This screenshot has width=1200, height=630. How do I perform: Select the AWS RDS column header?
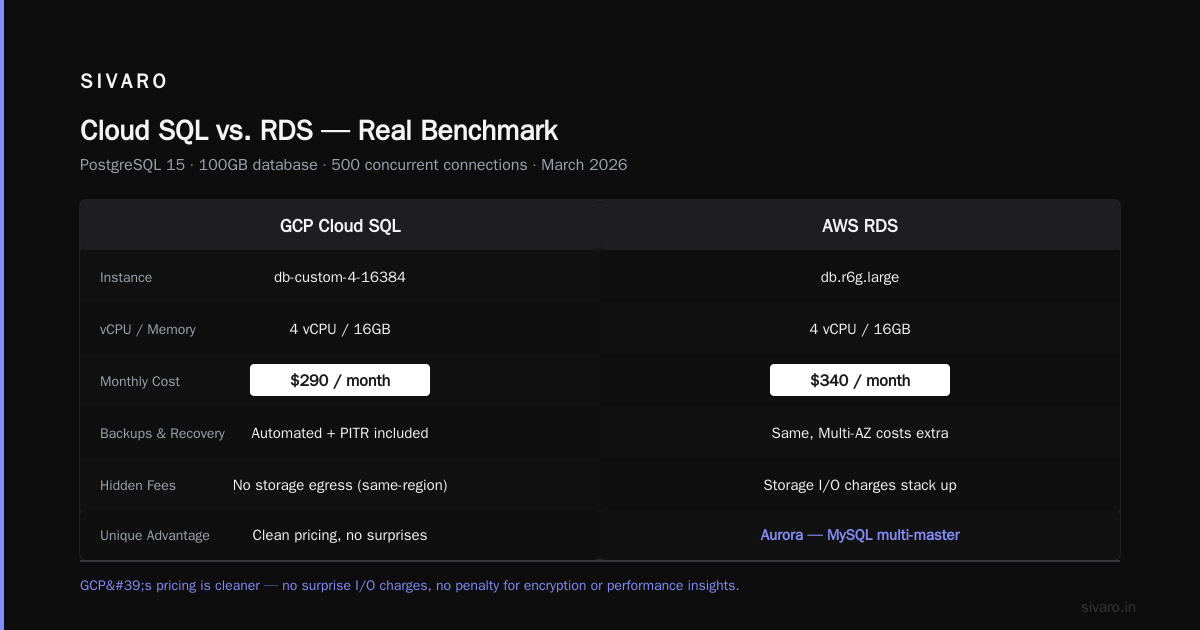[x=860, y=226]
